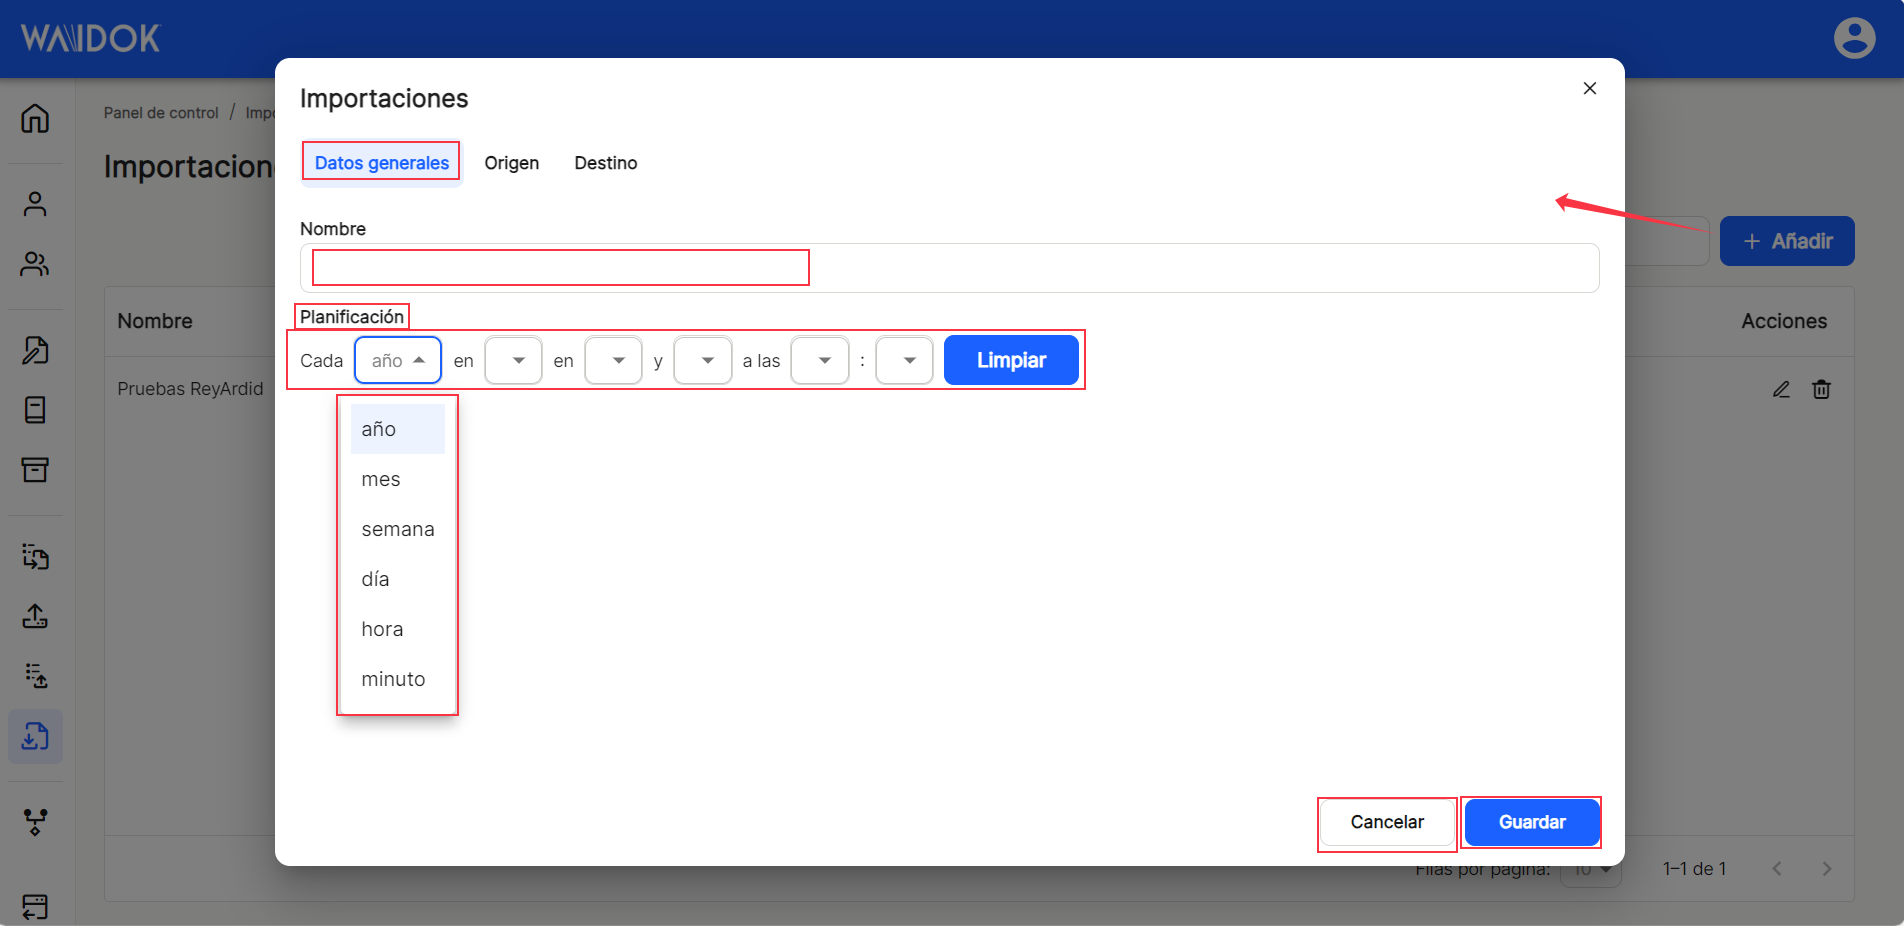This screenshot has height=926, width=1904.
Task: Open the archive box icon in sidebar
Action: tap(35, 470)
